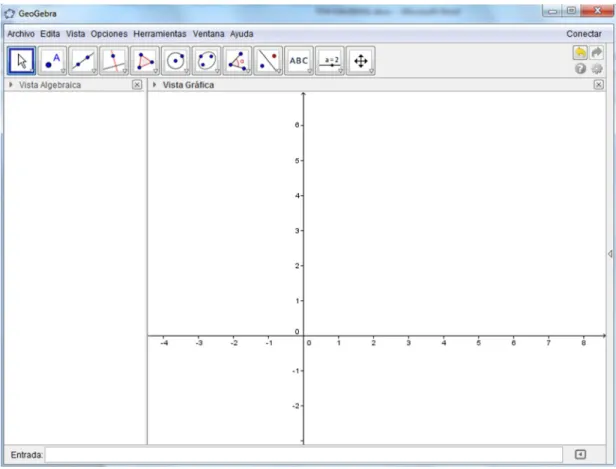Close the Vista Gráfica panel
This screenshot has height=469, width=616.
pyautogui.click(x=598, y=84)
